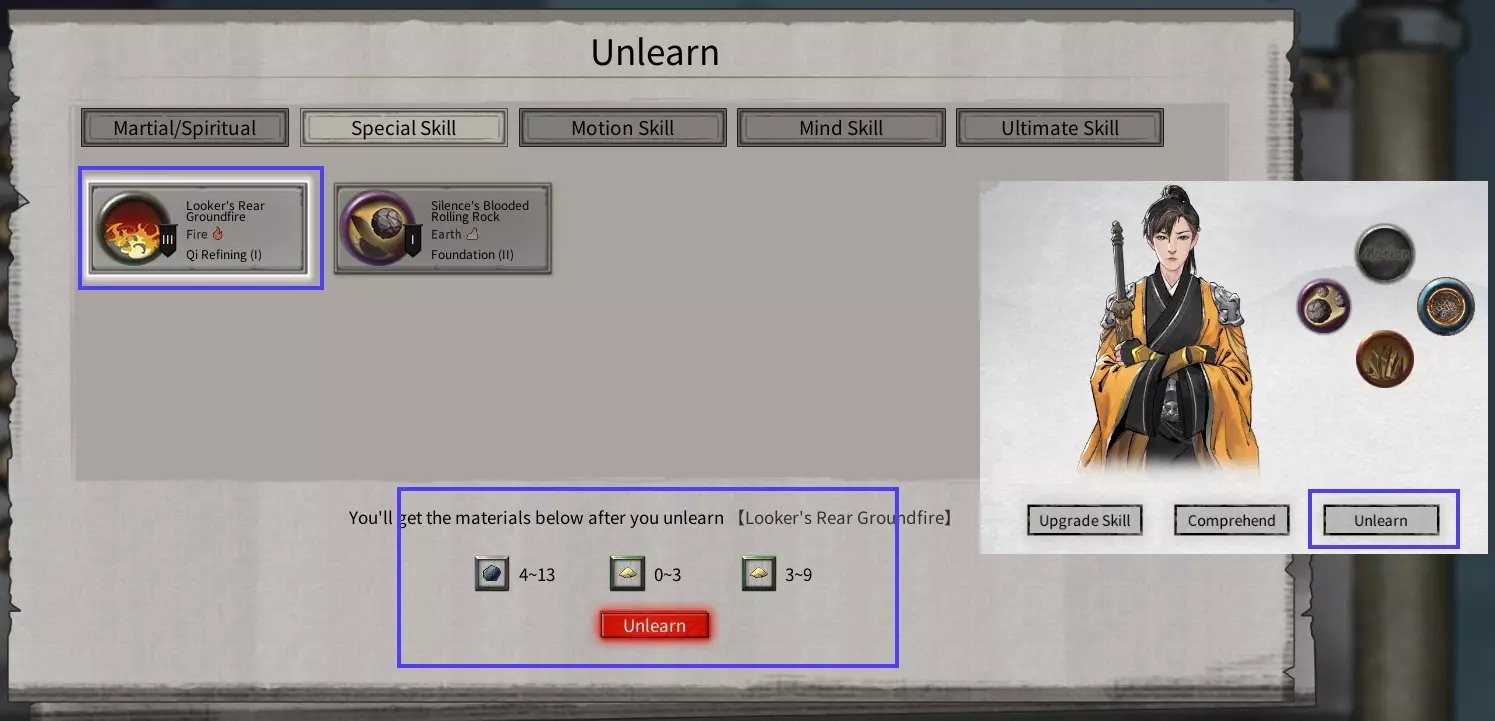Click the orange claw skill orb
The image size is (1495, 721).
1385,360
